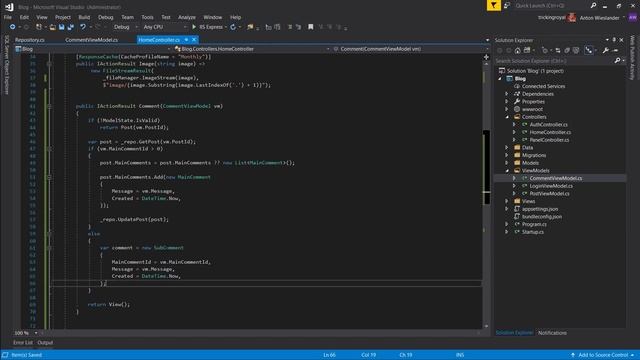This screenshot has width=640, height=360.
Task: Switch to the Repository.cs tab
Action: (x=30, y=40)
